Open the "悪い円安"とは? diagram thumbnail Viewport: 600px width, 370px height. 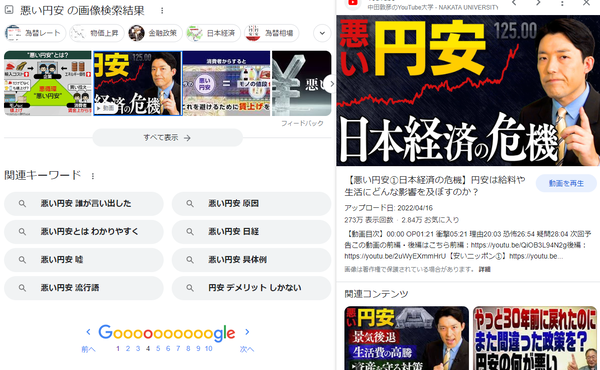(48, 83)
